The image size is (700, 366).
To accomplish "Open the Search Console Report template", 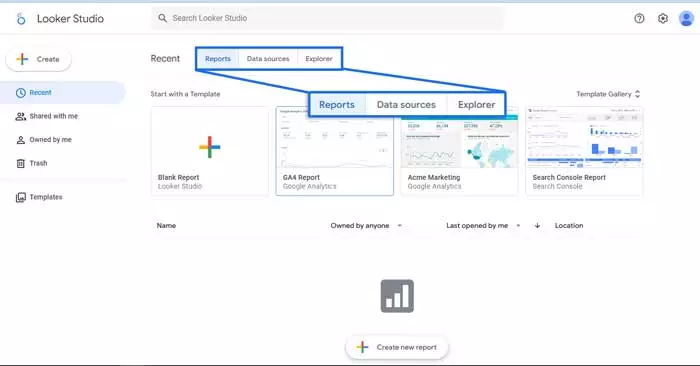I will click(584, 151).
